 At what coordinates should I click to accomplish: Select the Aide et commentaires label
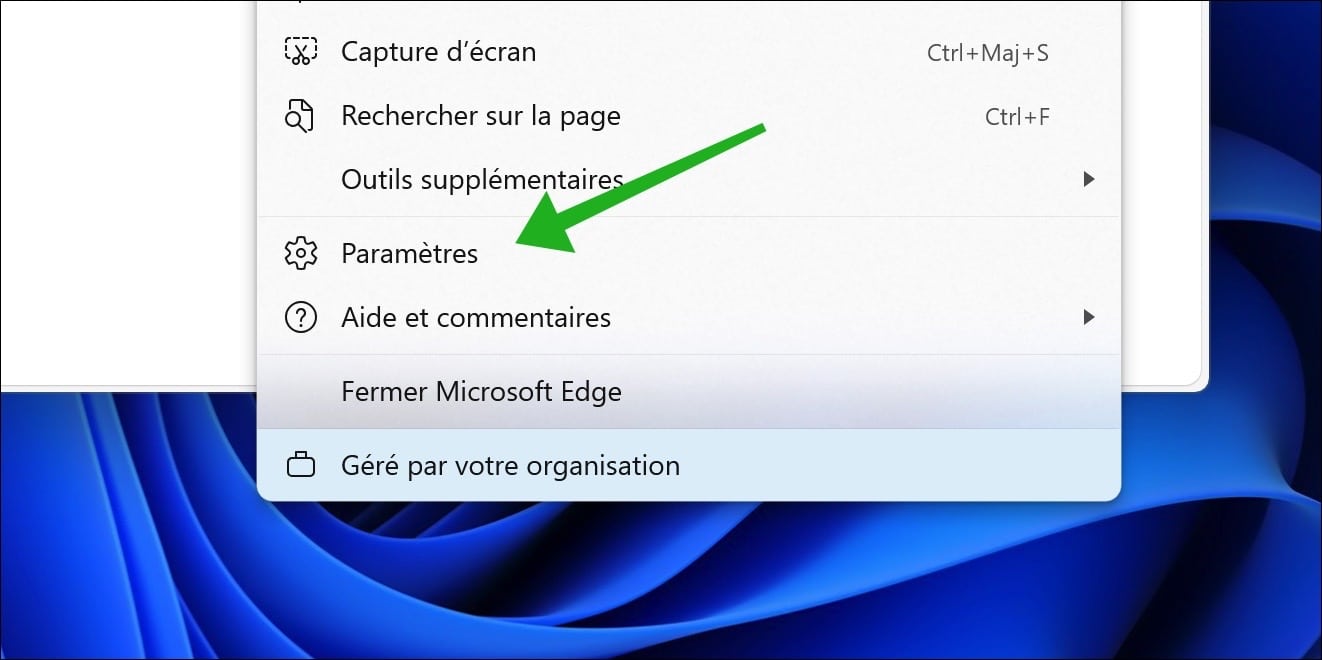tap(476, 318)
